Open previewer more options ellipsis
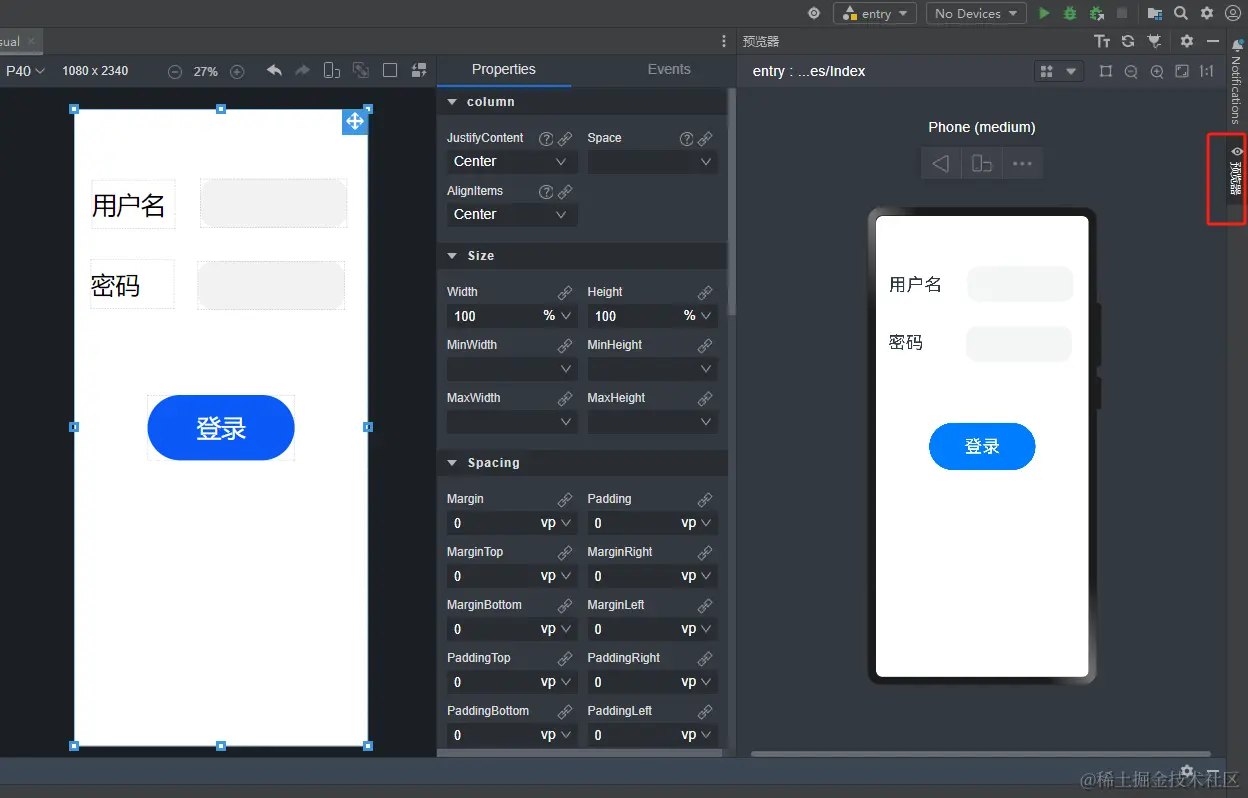This screenshot has width=1248, height=798. click(1022, 163)
